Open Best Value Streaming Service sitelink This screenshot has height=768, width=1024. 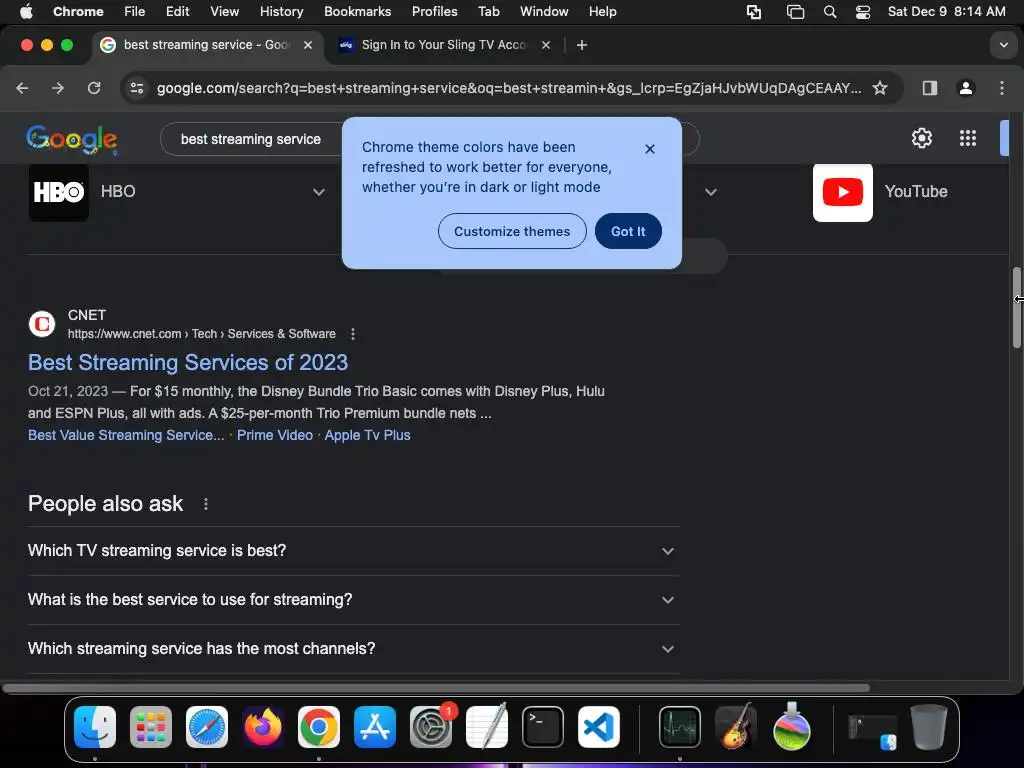coord(126,436)
